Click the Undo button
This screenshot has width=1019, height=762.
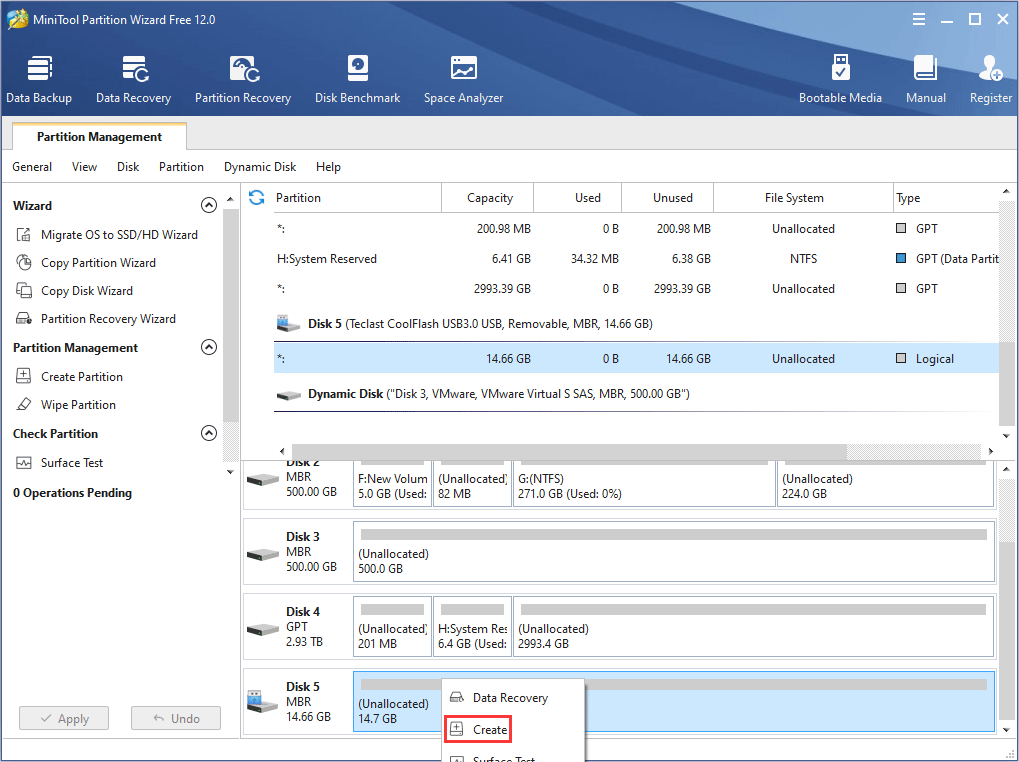pyautogui.click(x=175, y=718)
